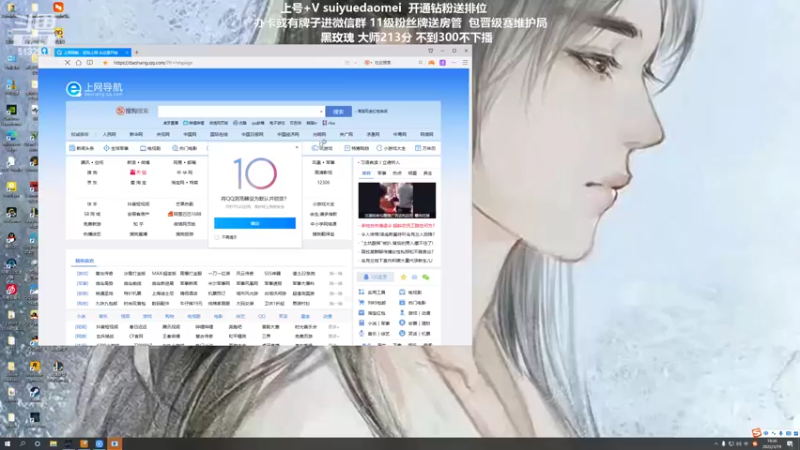Open a new browser tab with plus

click(137, 52)
